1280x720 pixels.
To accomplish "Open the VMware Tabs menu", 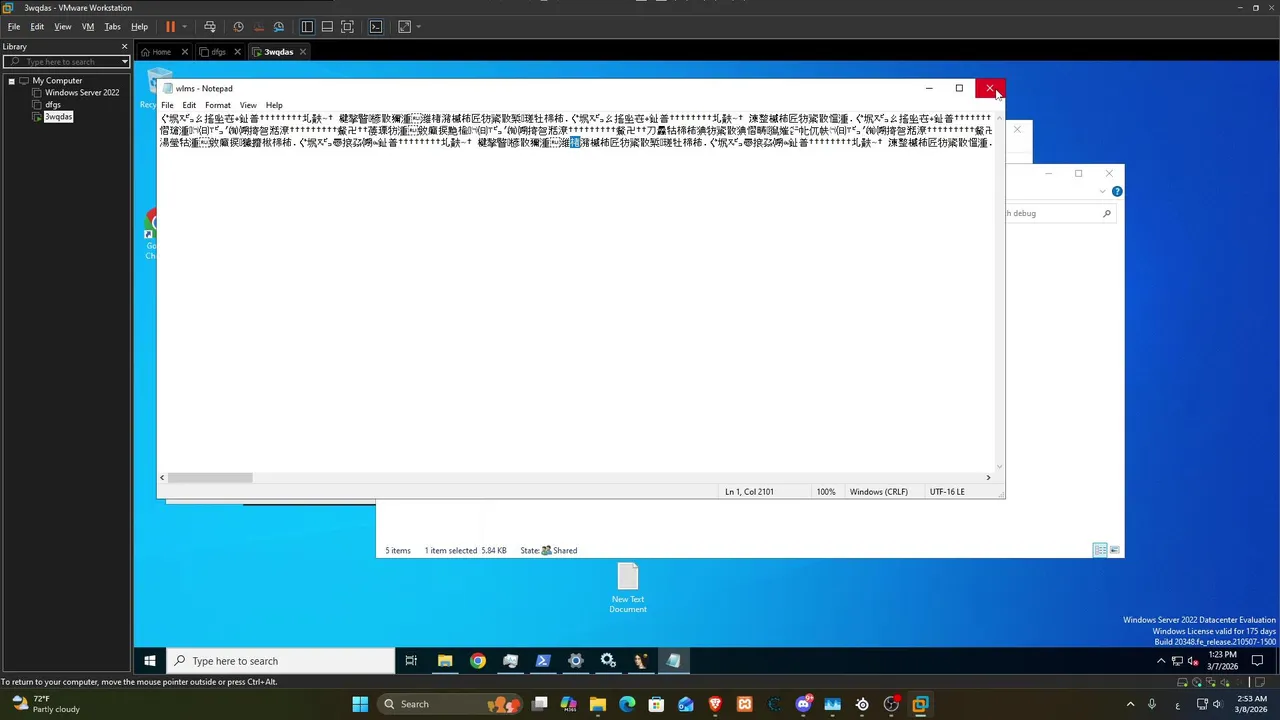I will pos(112,27).
